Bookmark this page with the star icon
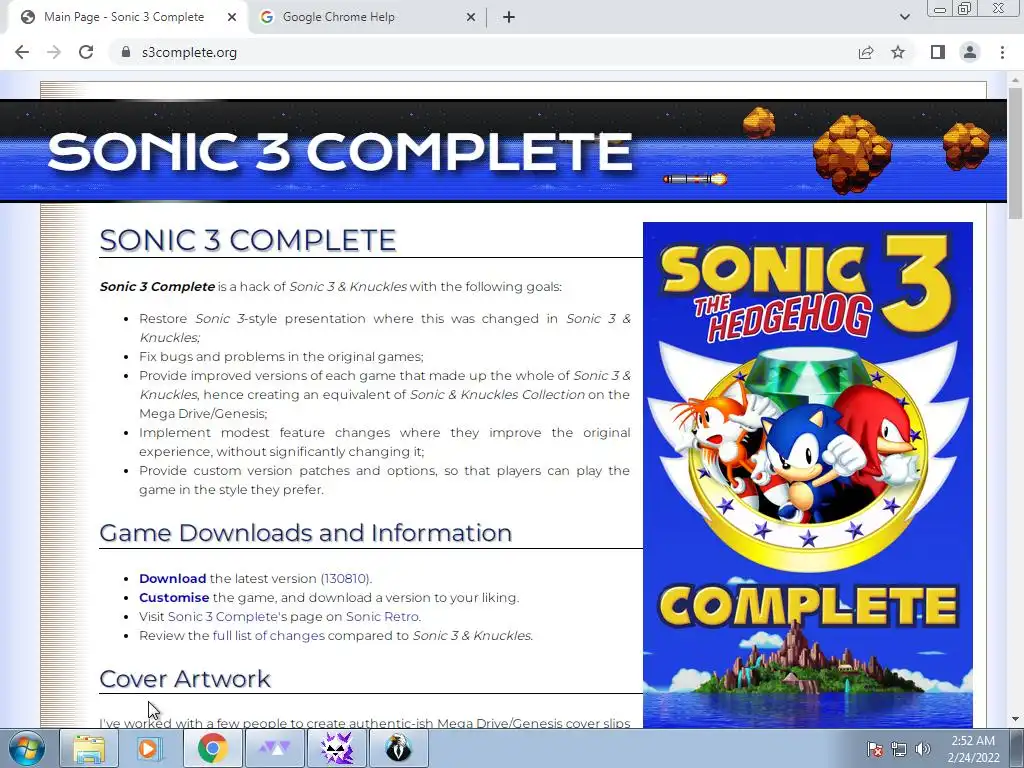Image resolution: width=1024 pixels, height=768 pixels. (x=898, y=52)
